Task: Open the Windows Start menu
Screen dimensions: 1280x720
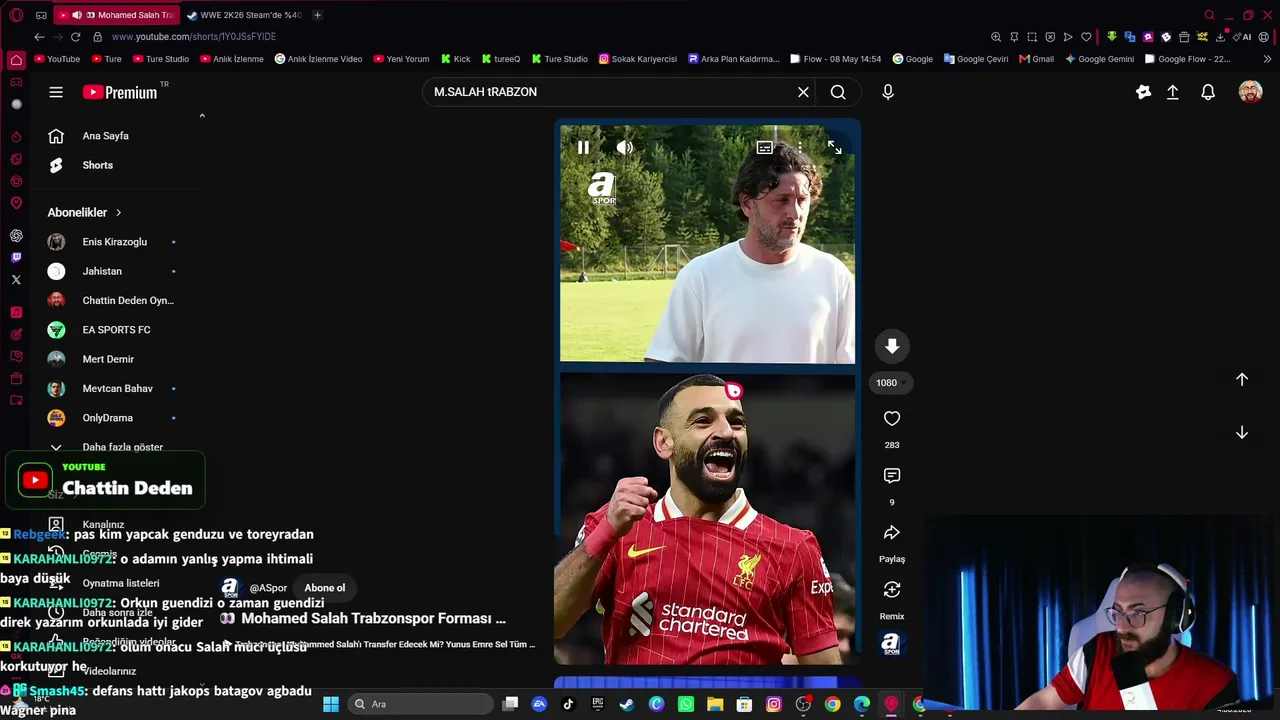Action: (331, 704)
